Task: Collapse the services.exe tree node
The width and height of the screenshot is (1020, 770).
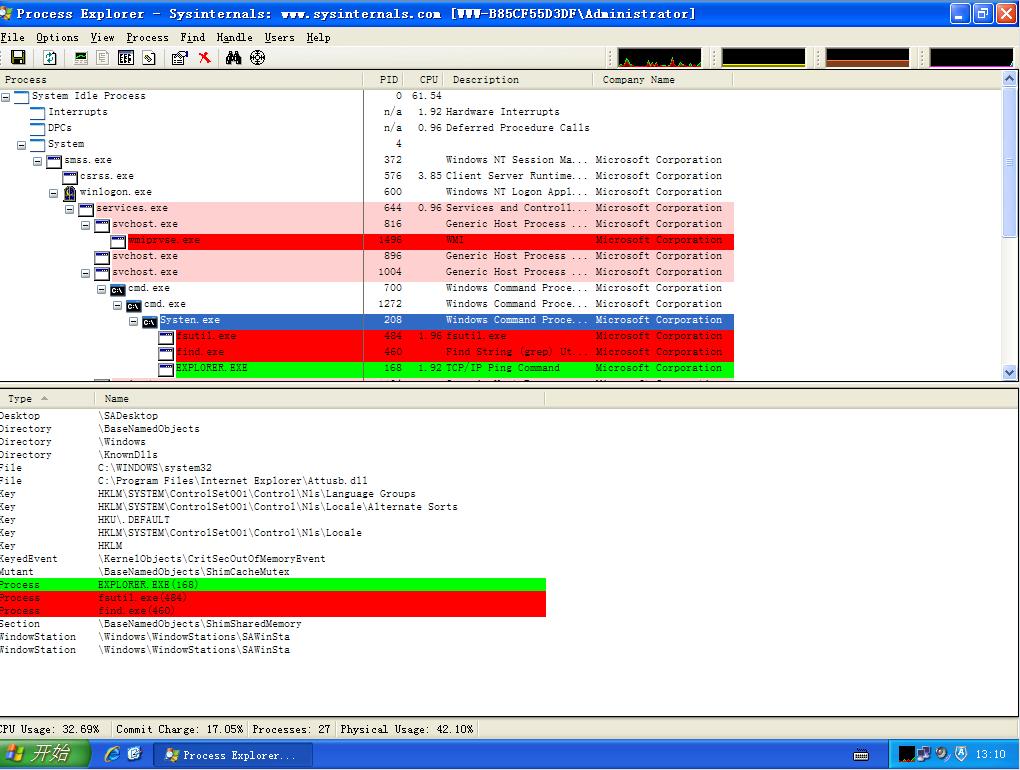Action: coord(70,209)
